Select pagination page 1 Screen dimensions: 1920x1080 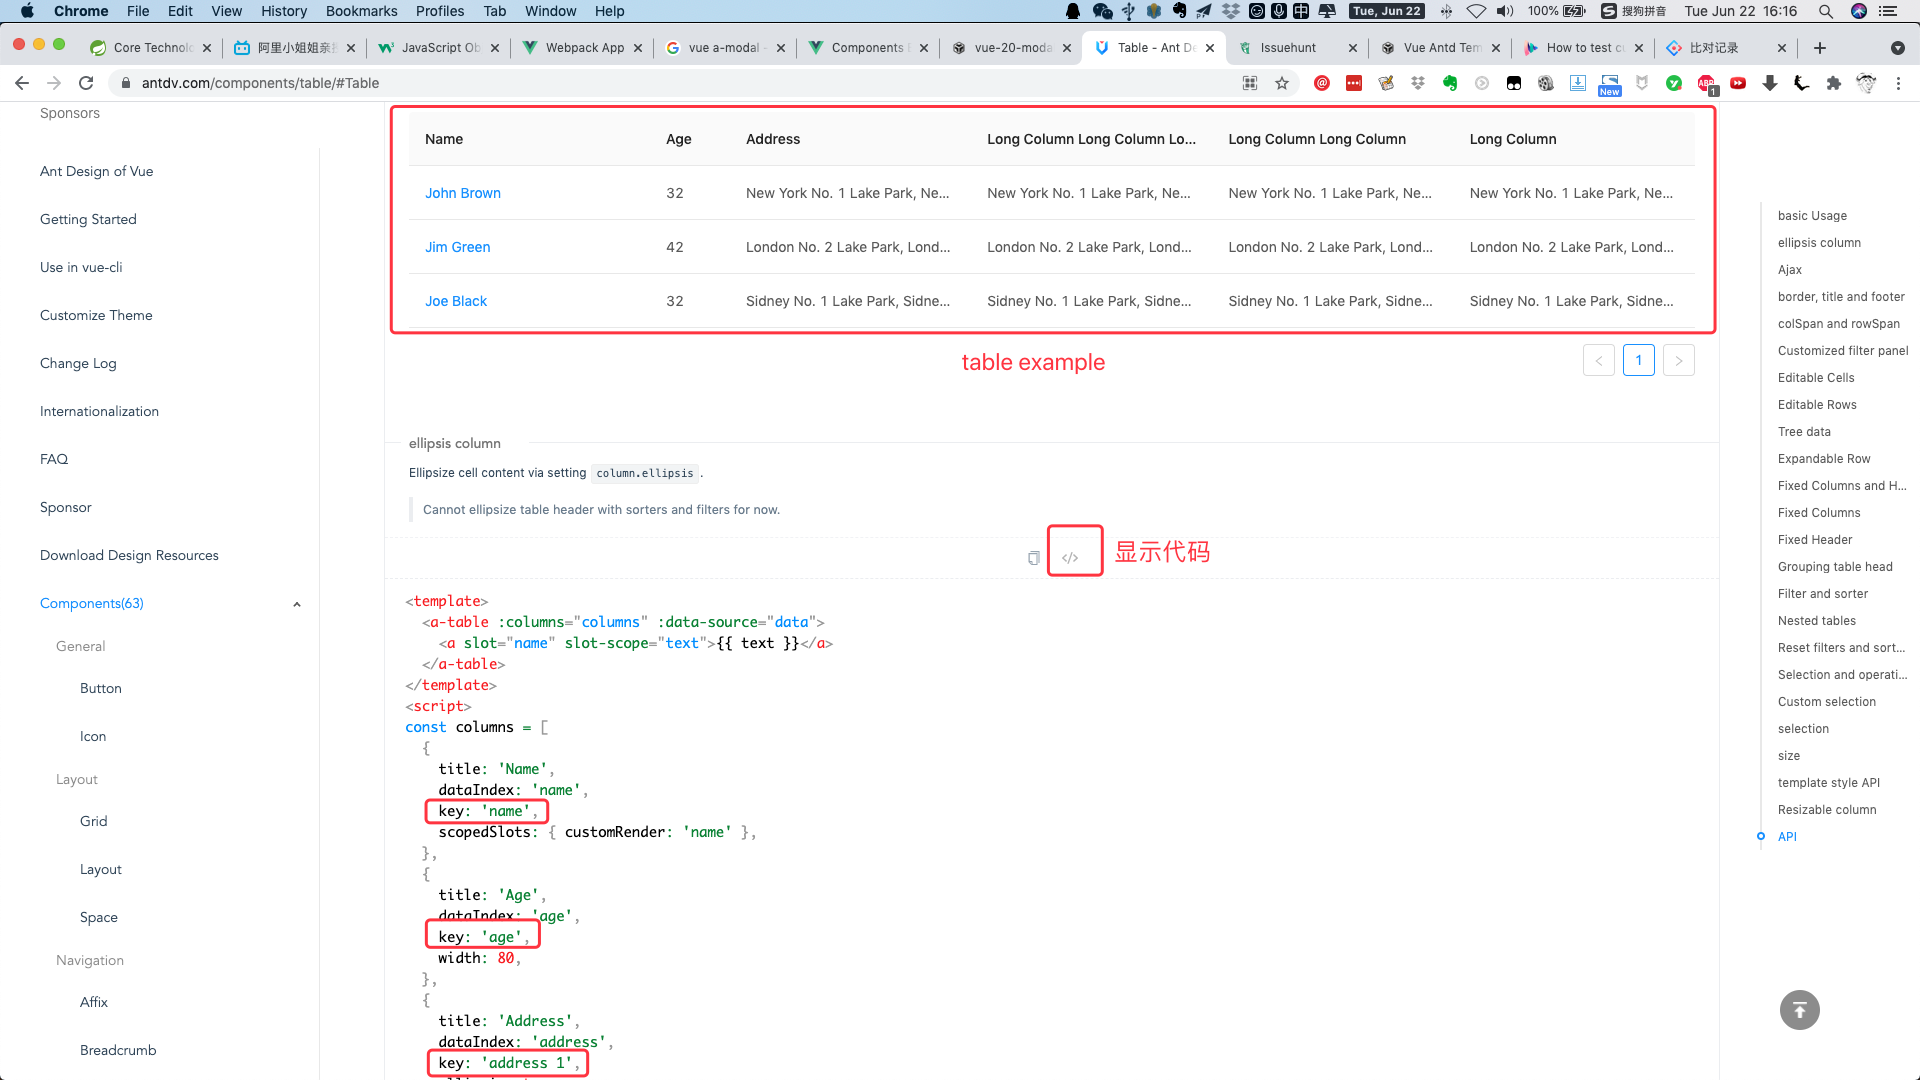[x=1638, y=361]
